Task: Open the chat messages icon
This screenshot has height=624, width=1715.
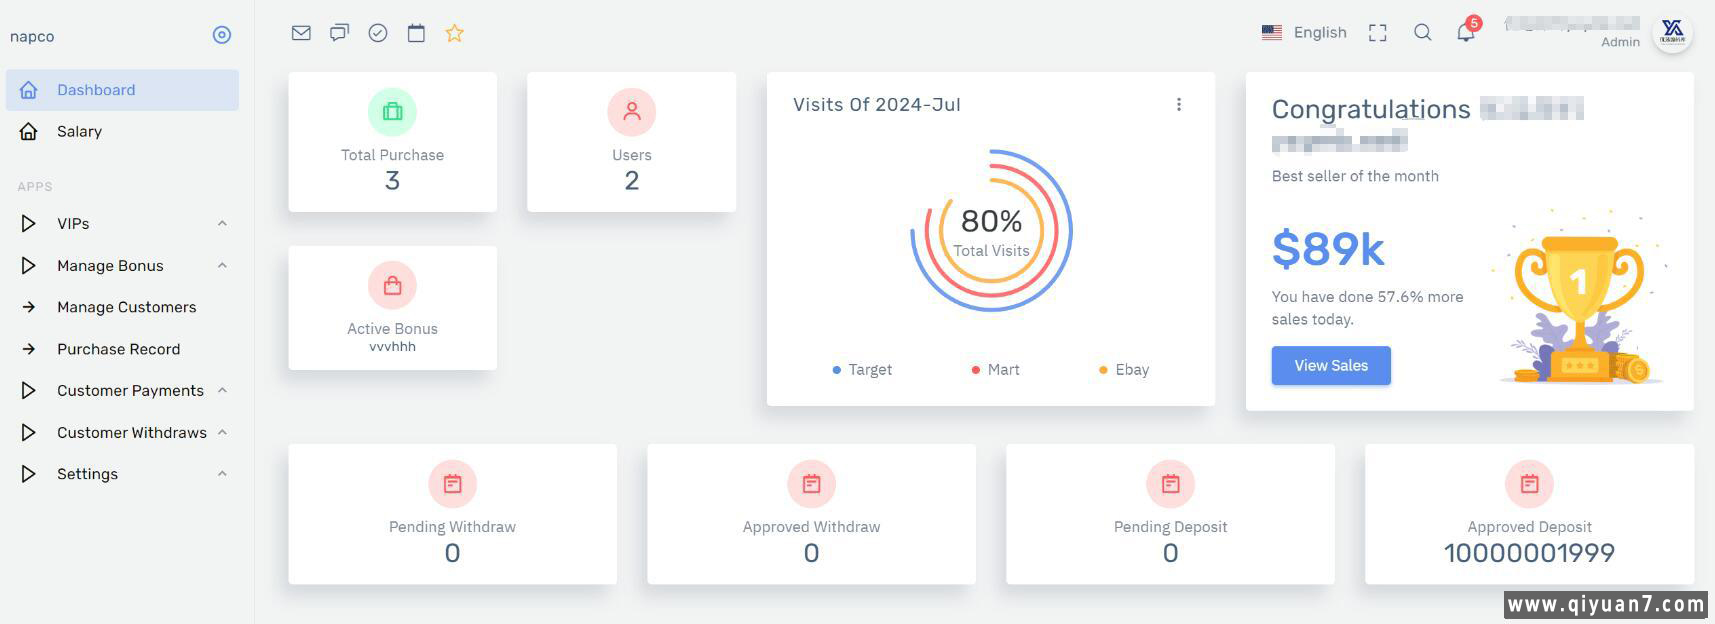Action: [x=340, y=33]
